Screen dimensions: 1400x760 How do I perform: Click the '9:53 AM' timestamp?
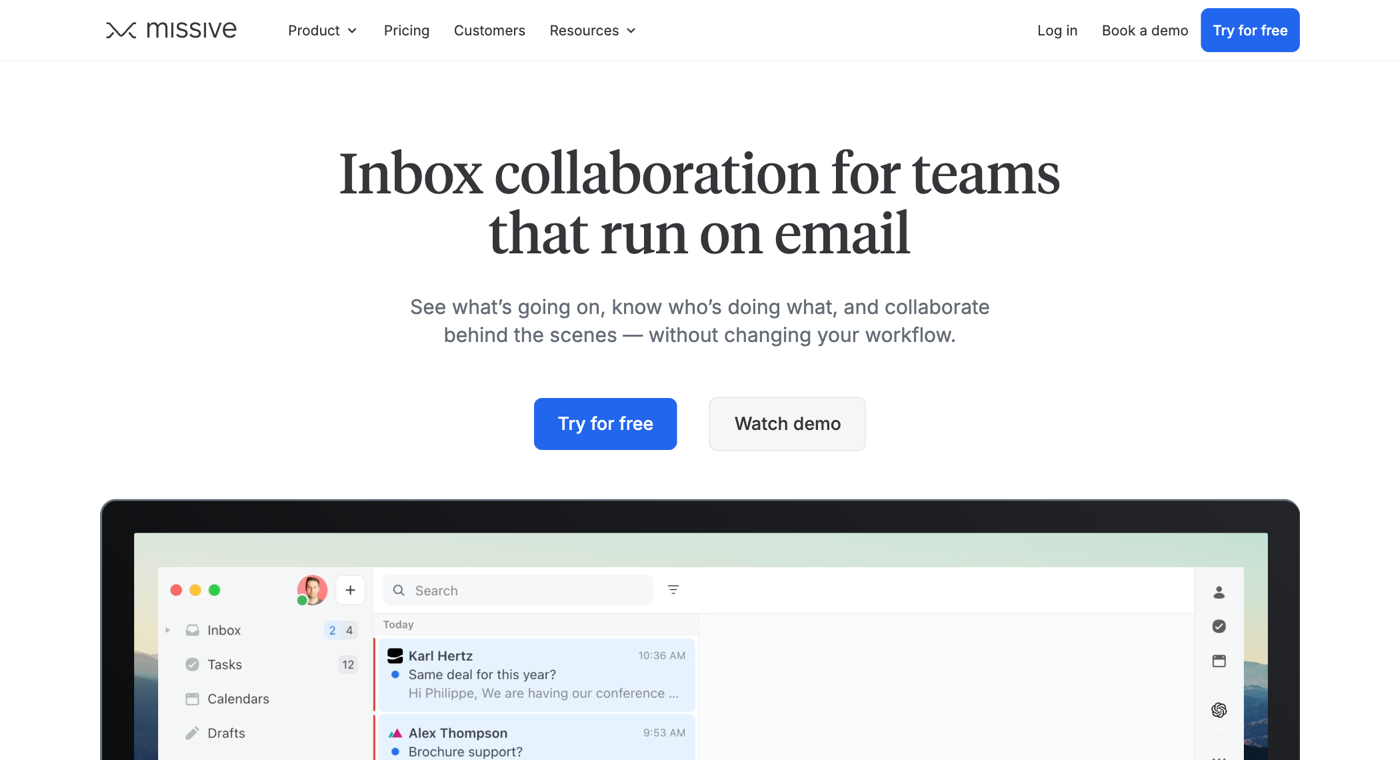click(664, 733)
